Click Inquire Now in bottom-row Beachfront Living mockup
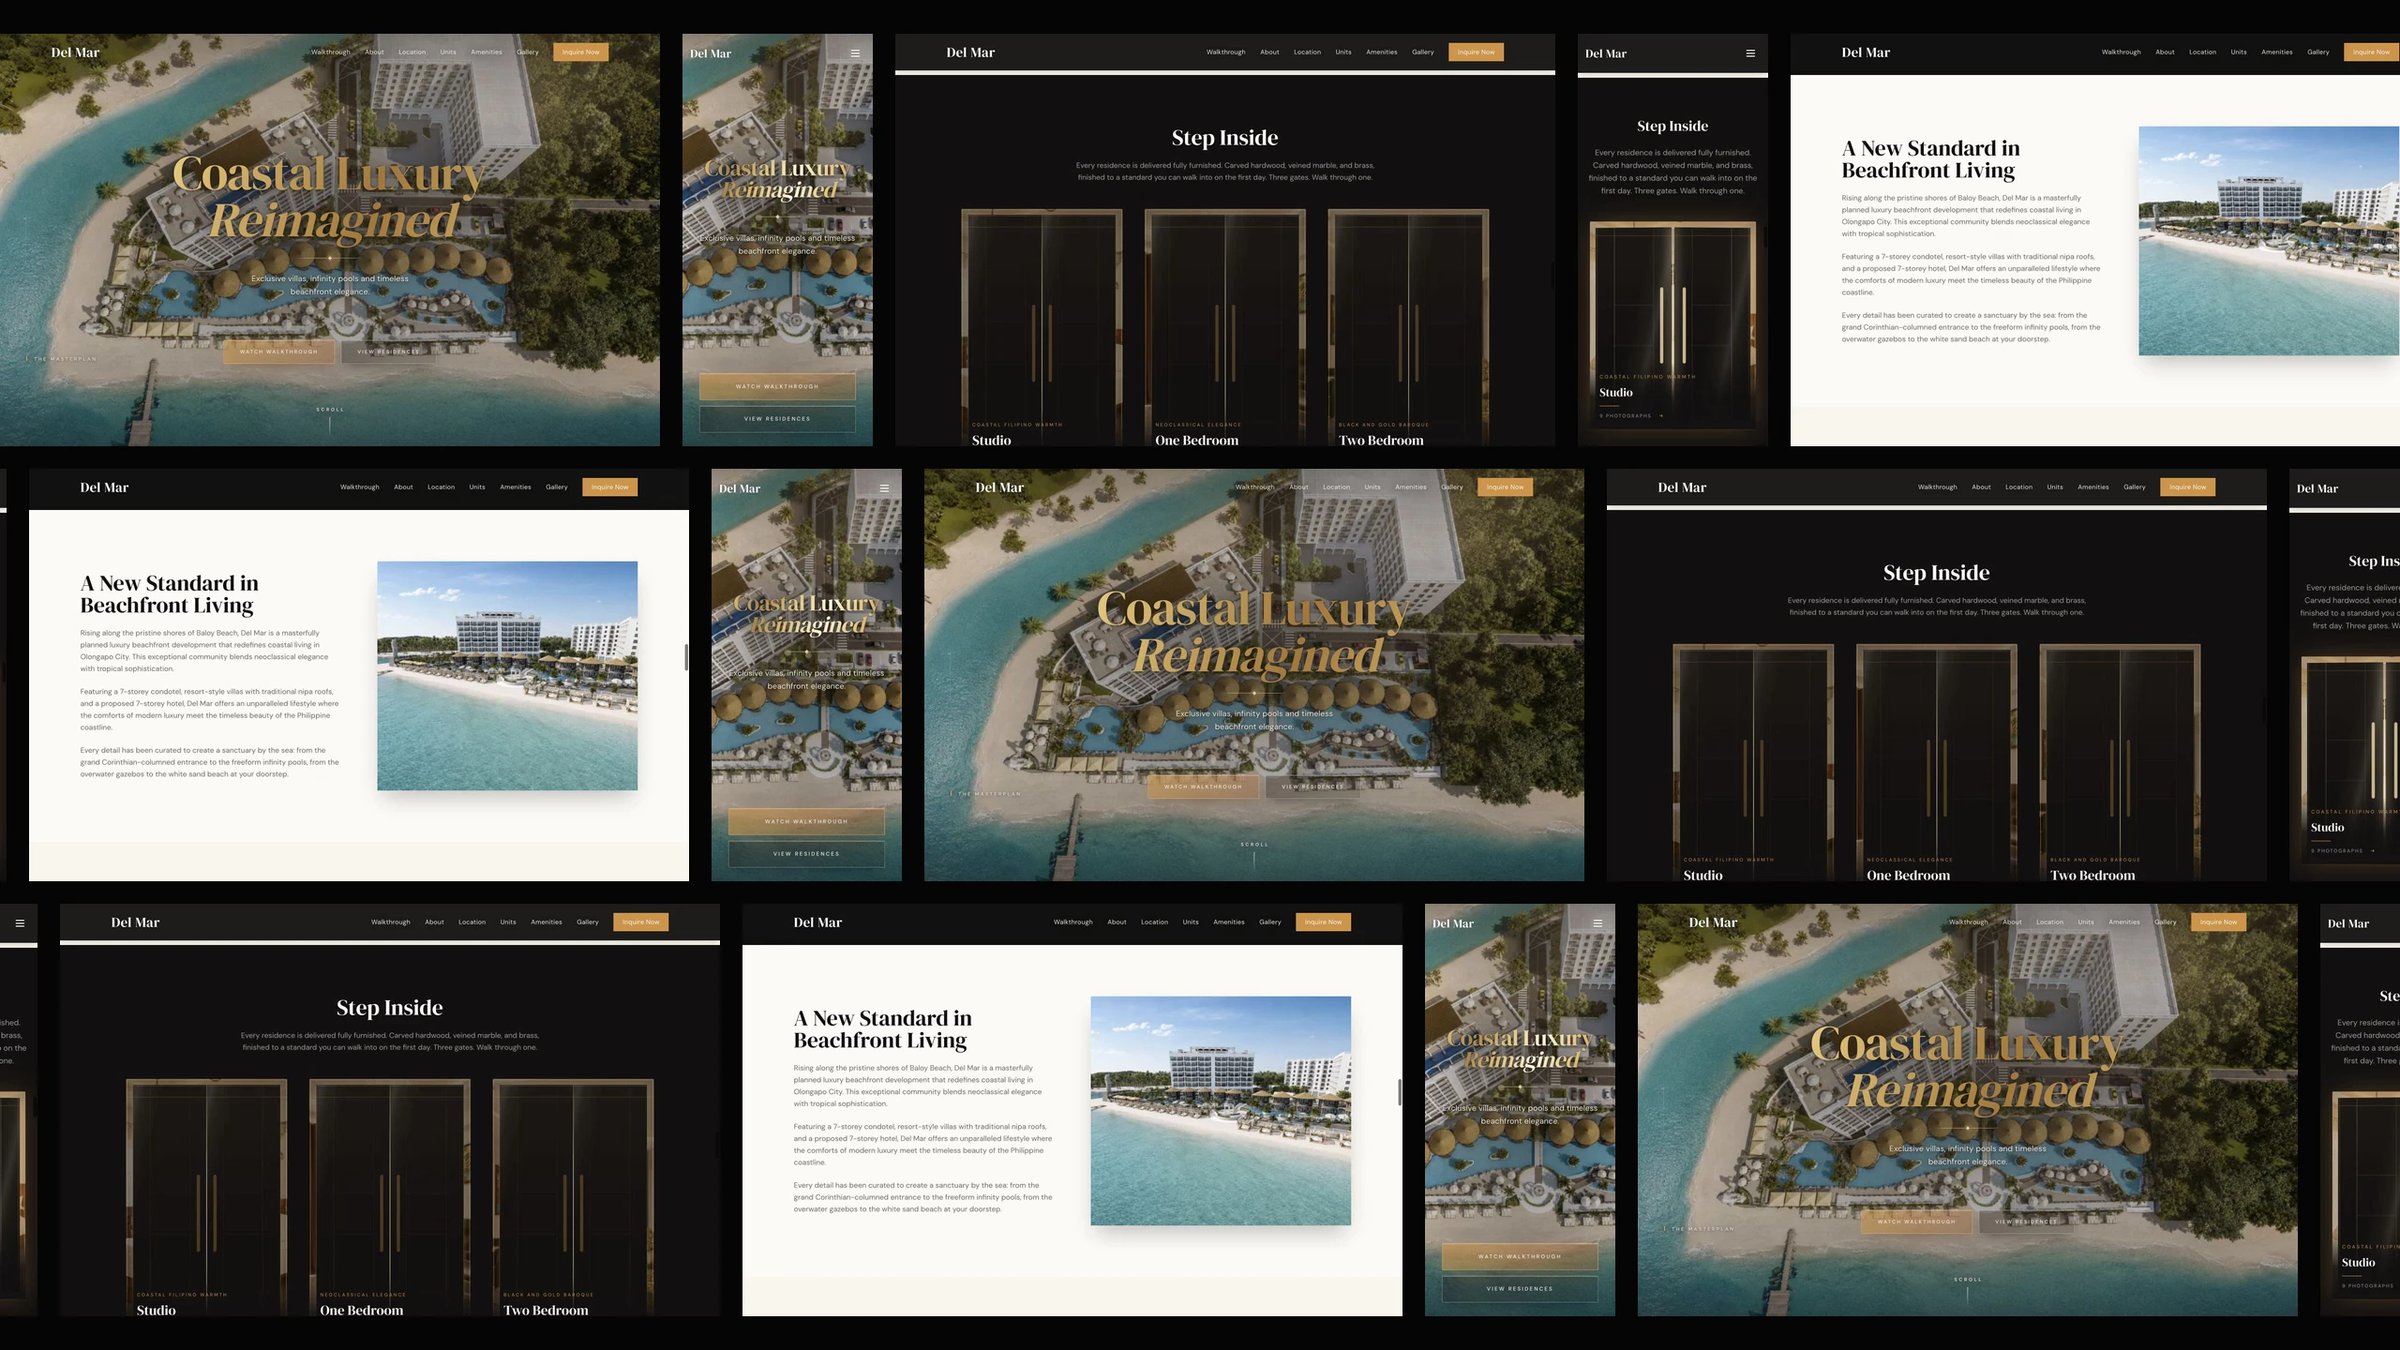 1323,922
